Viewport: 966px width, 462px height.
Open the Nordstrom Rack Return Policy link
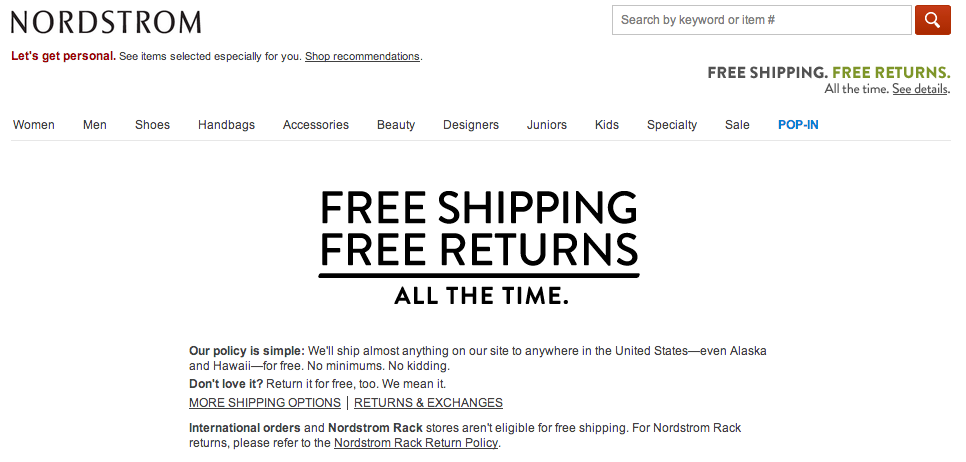pyautogui.click(x=416, y=443)
